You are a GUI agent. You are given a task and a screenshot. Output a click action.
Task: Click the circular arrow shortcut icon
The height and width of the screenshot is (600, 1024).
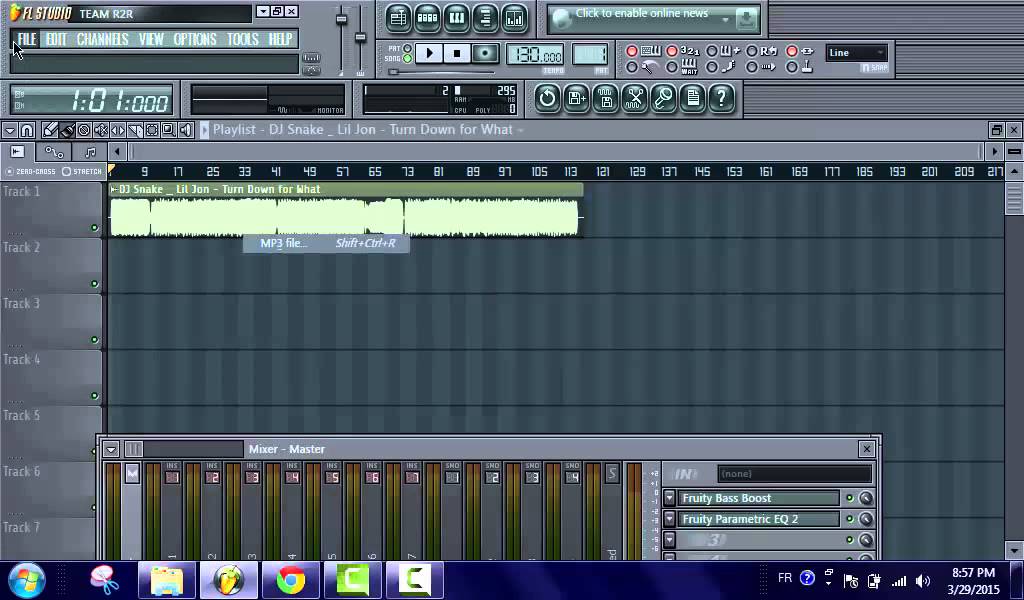547,99
